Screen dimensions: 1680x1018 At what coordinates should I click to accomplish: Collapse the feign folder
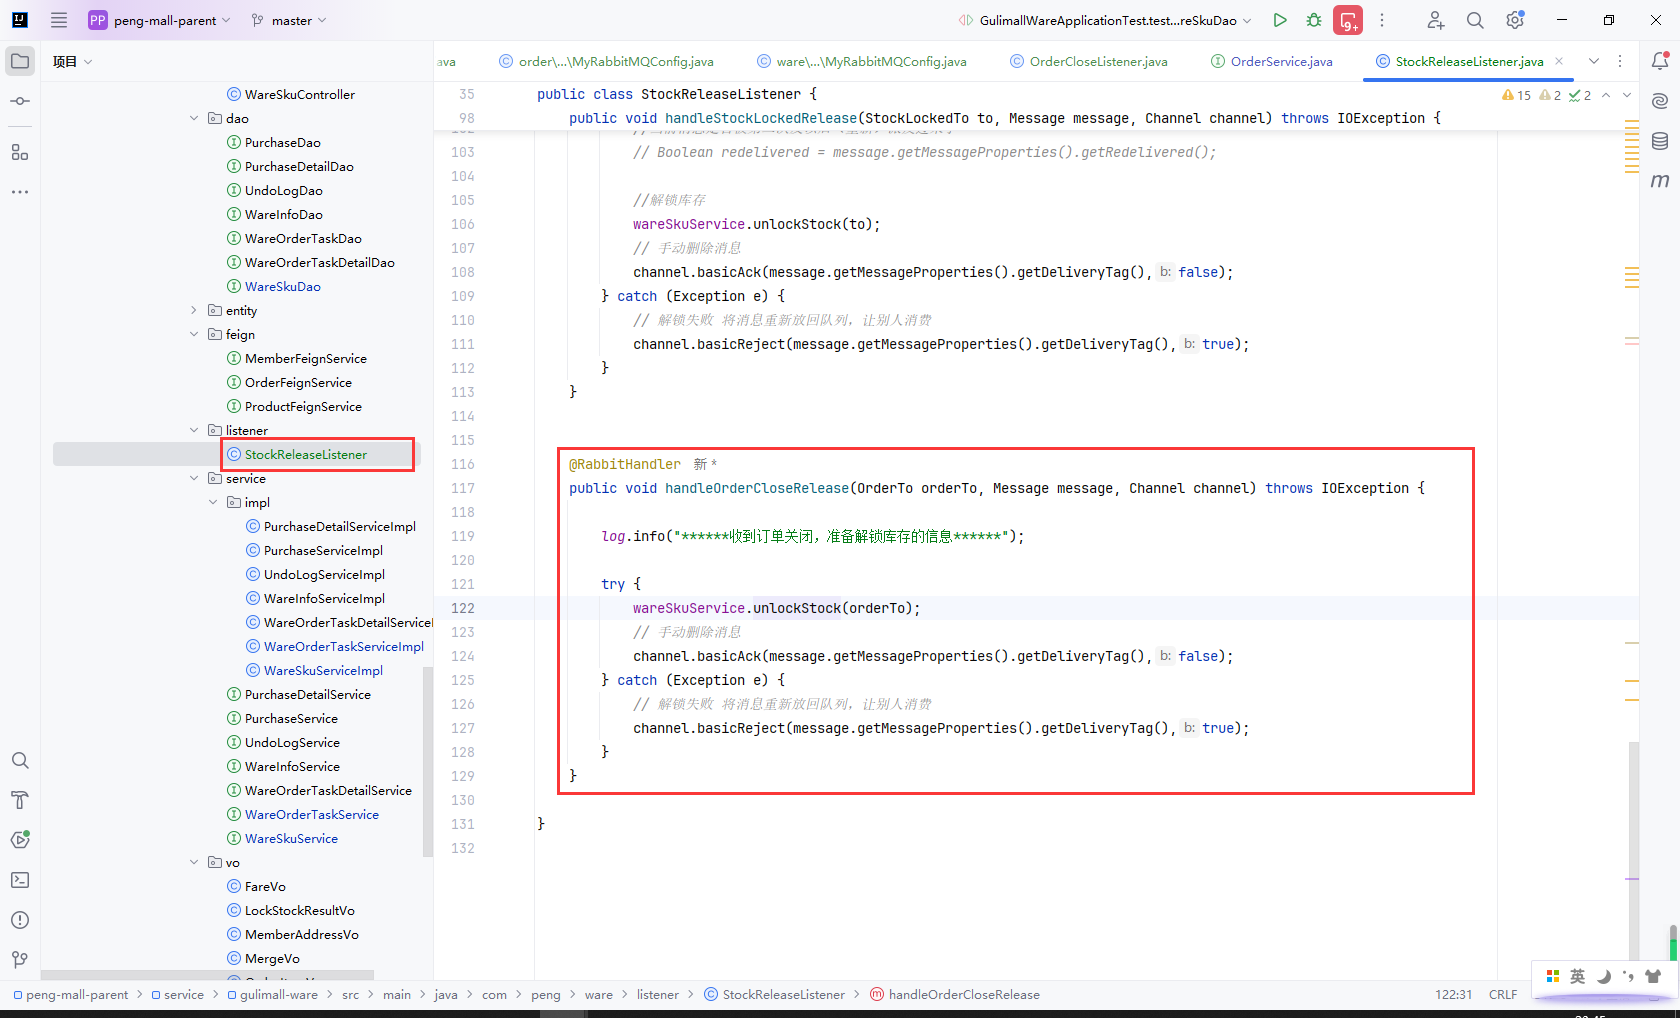(194, 334)
